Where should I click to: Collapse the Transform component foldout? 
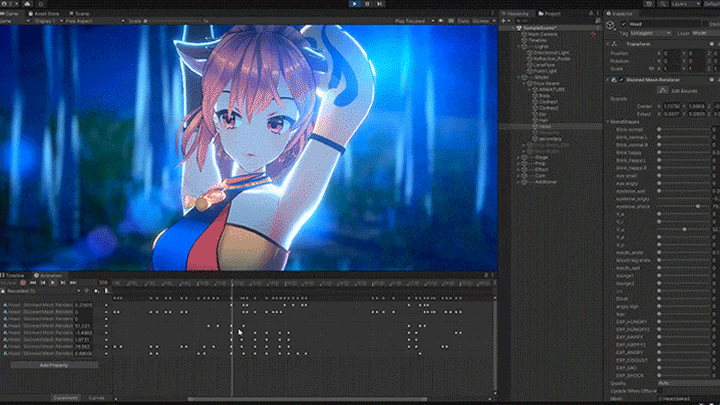608,44
